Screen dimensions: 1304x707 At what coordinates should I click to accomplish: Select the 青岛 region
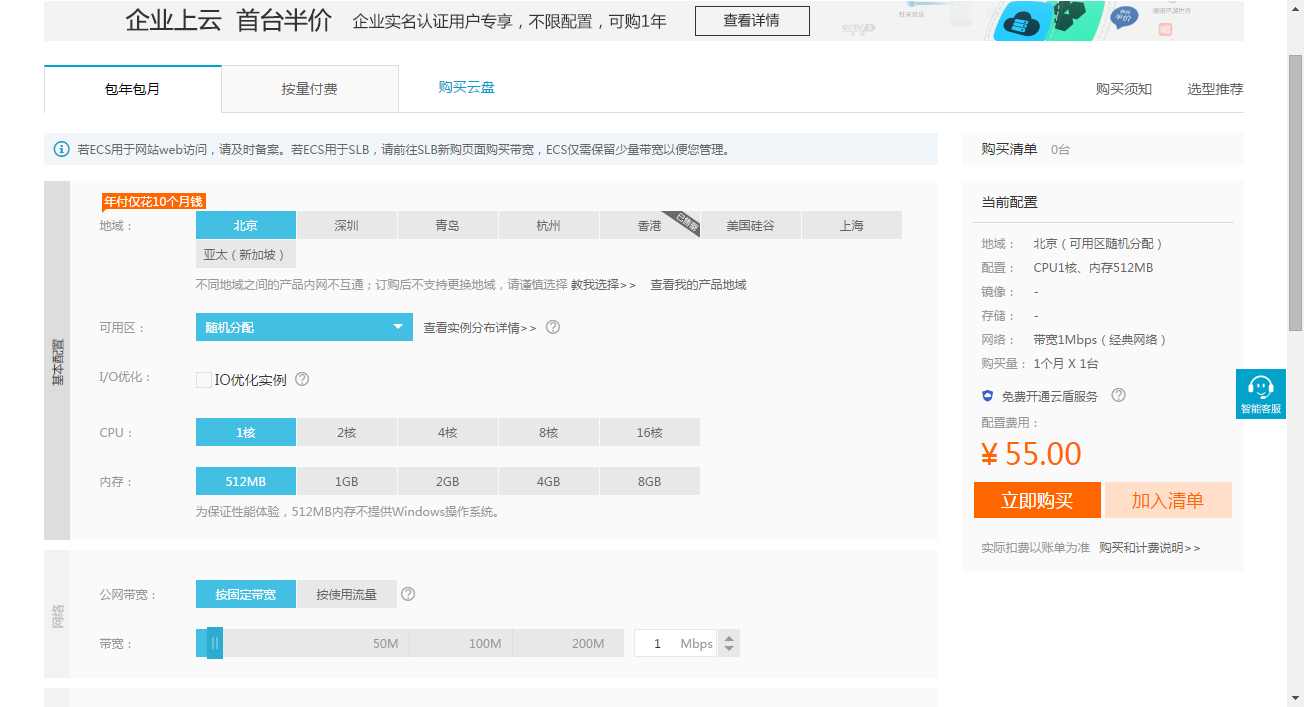click(448, 225)
